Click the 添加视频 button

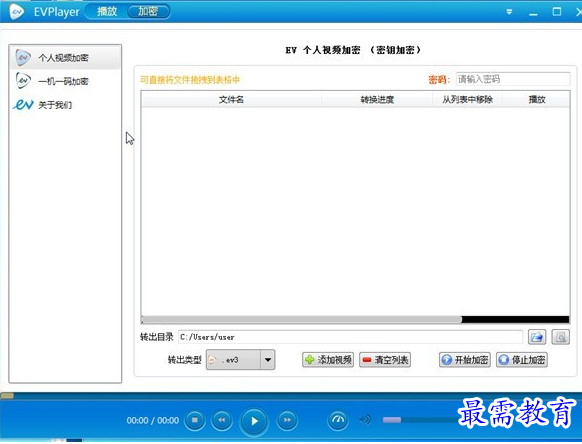pyautogui.click(x=328, y=360)
